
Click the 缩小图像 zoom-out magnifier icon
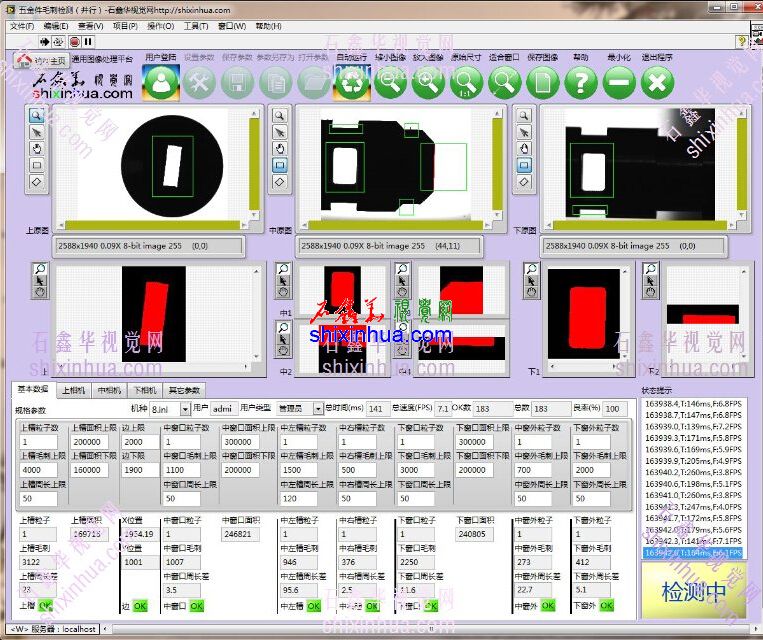pyautogui.click(x=389, y=82)
